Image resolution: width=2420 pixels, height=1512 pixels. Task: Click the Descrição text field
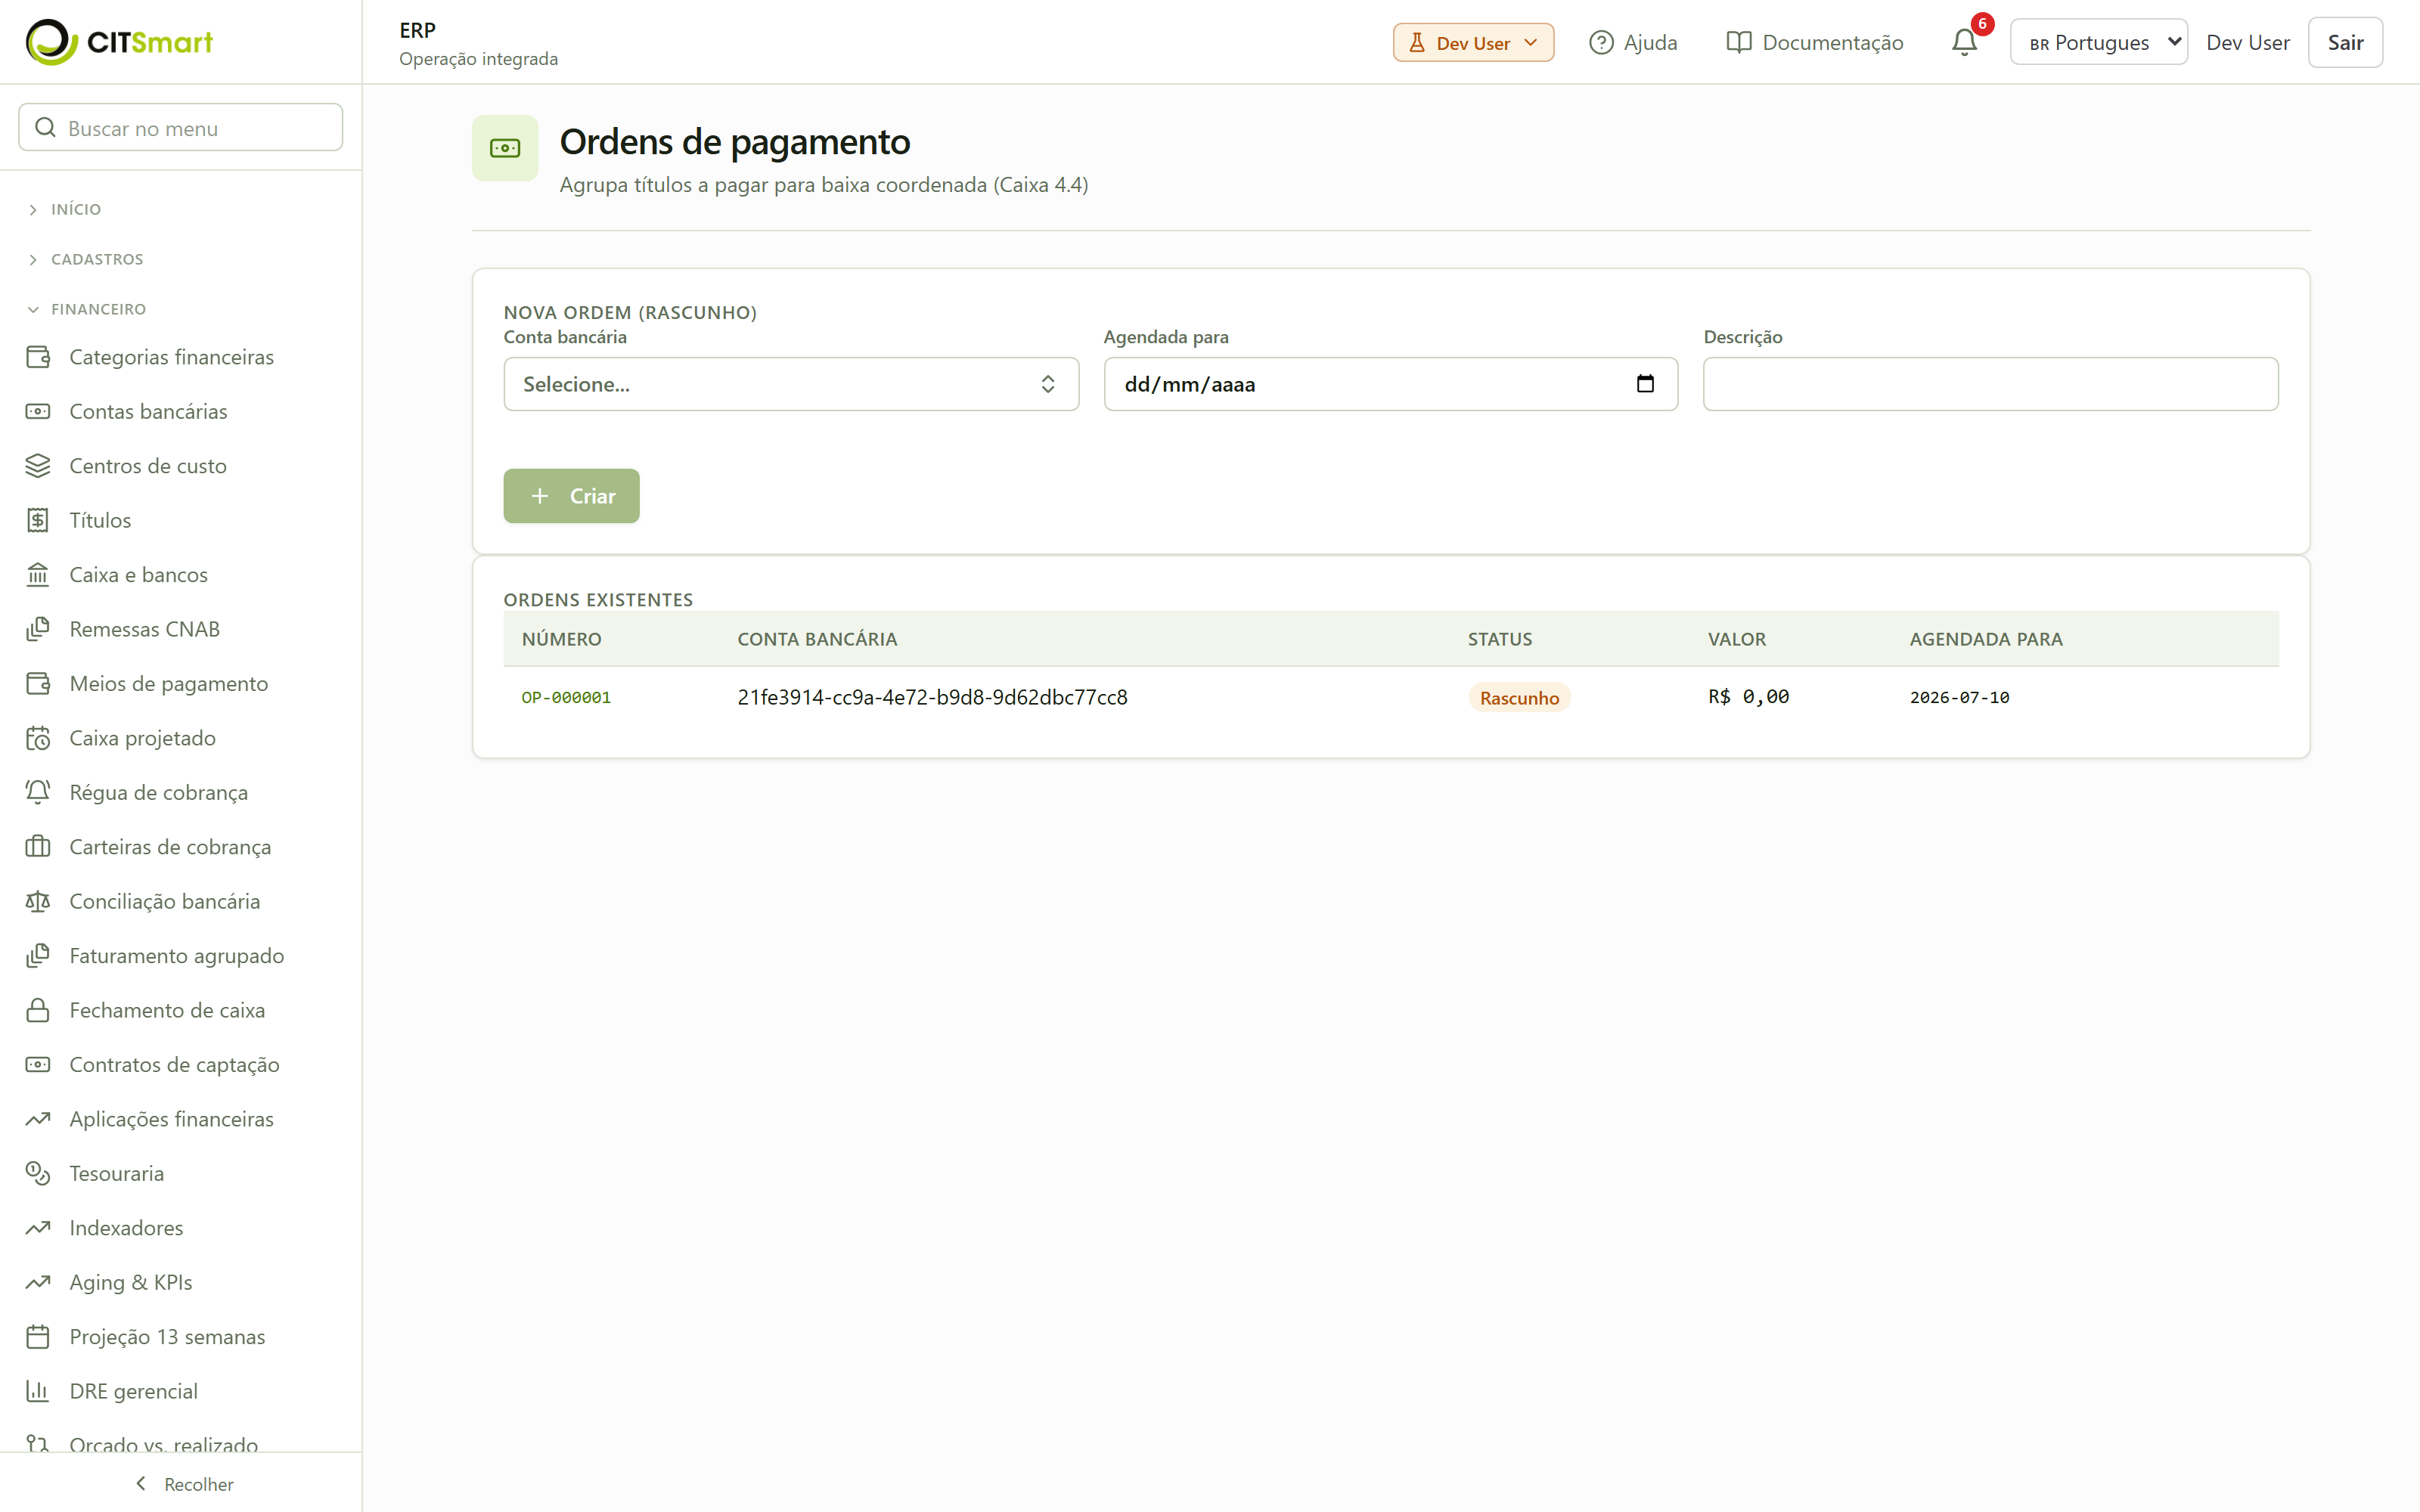point(1990,384)
